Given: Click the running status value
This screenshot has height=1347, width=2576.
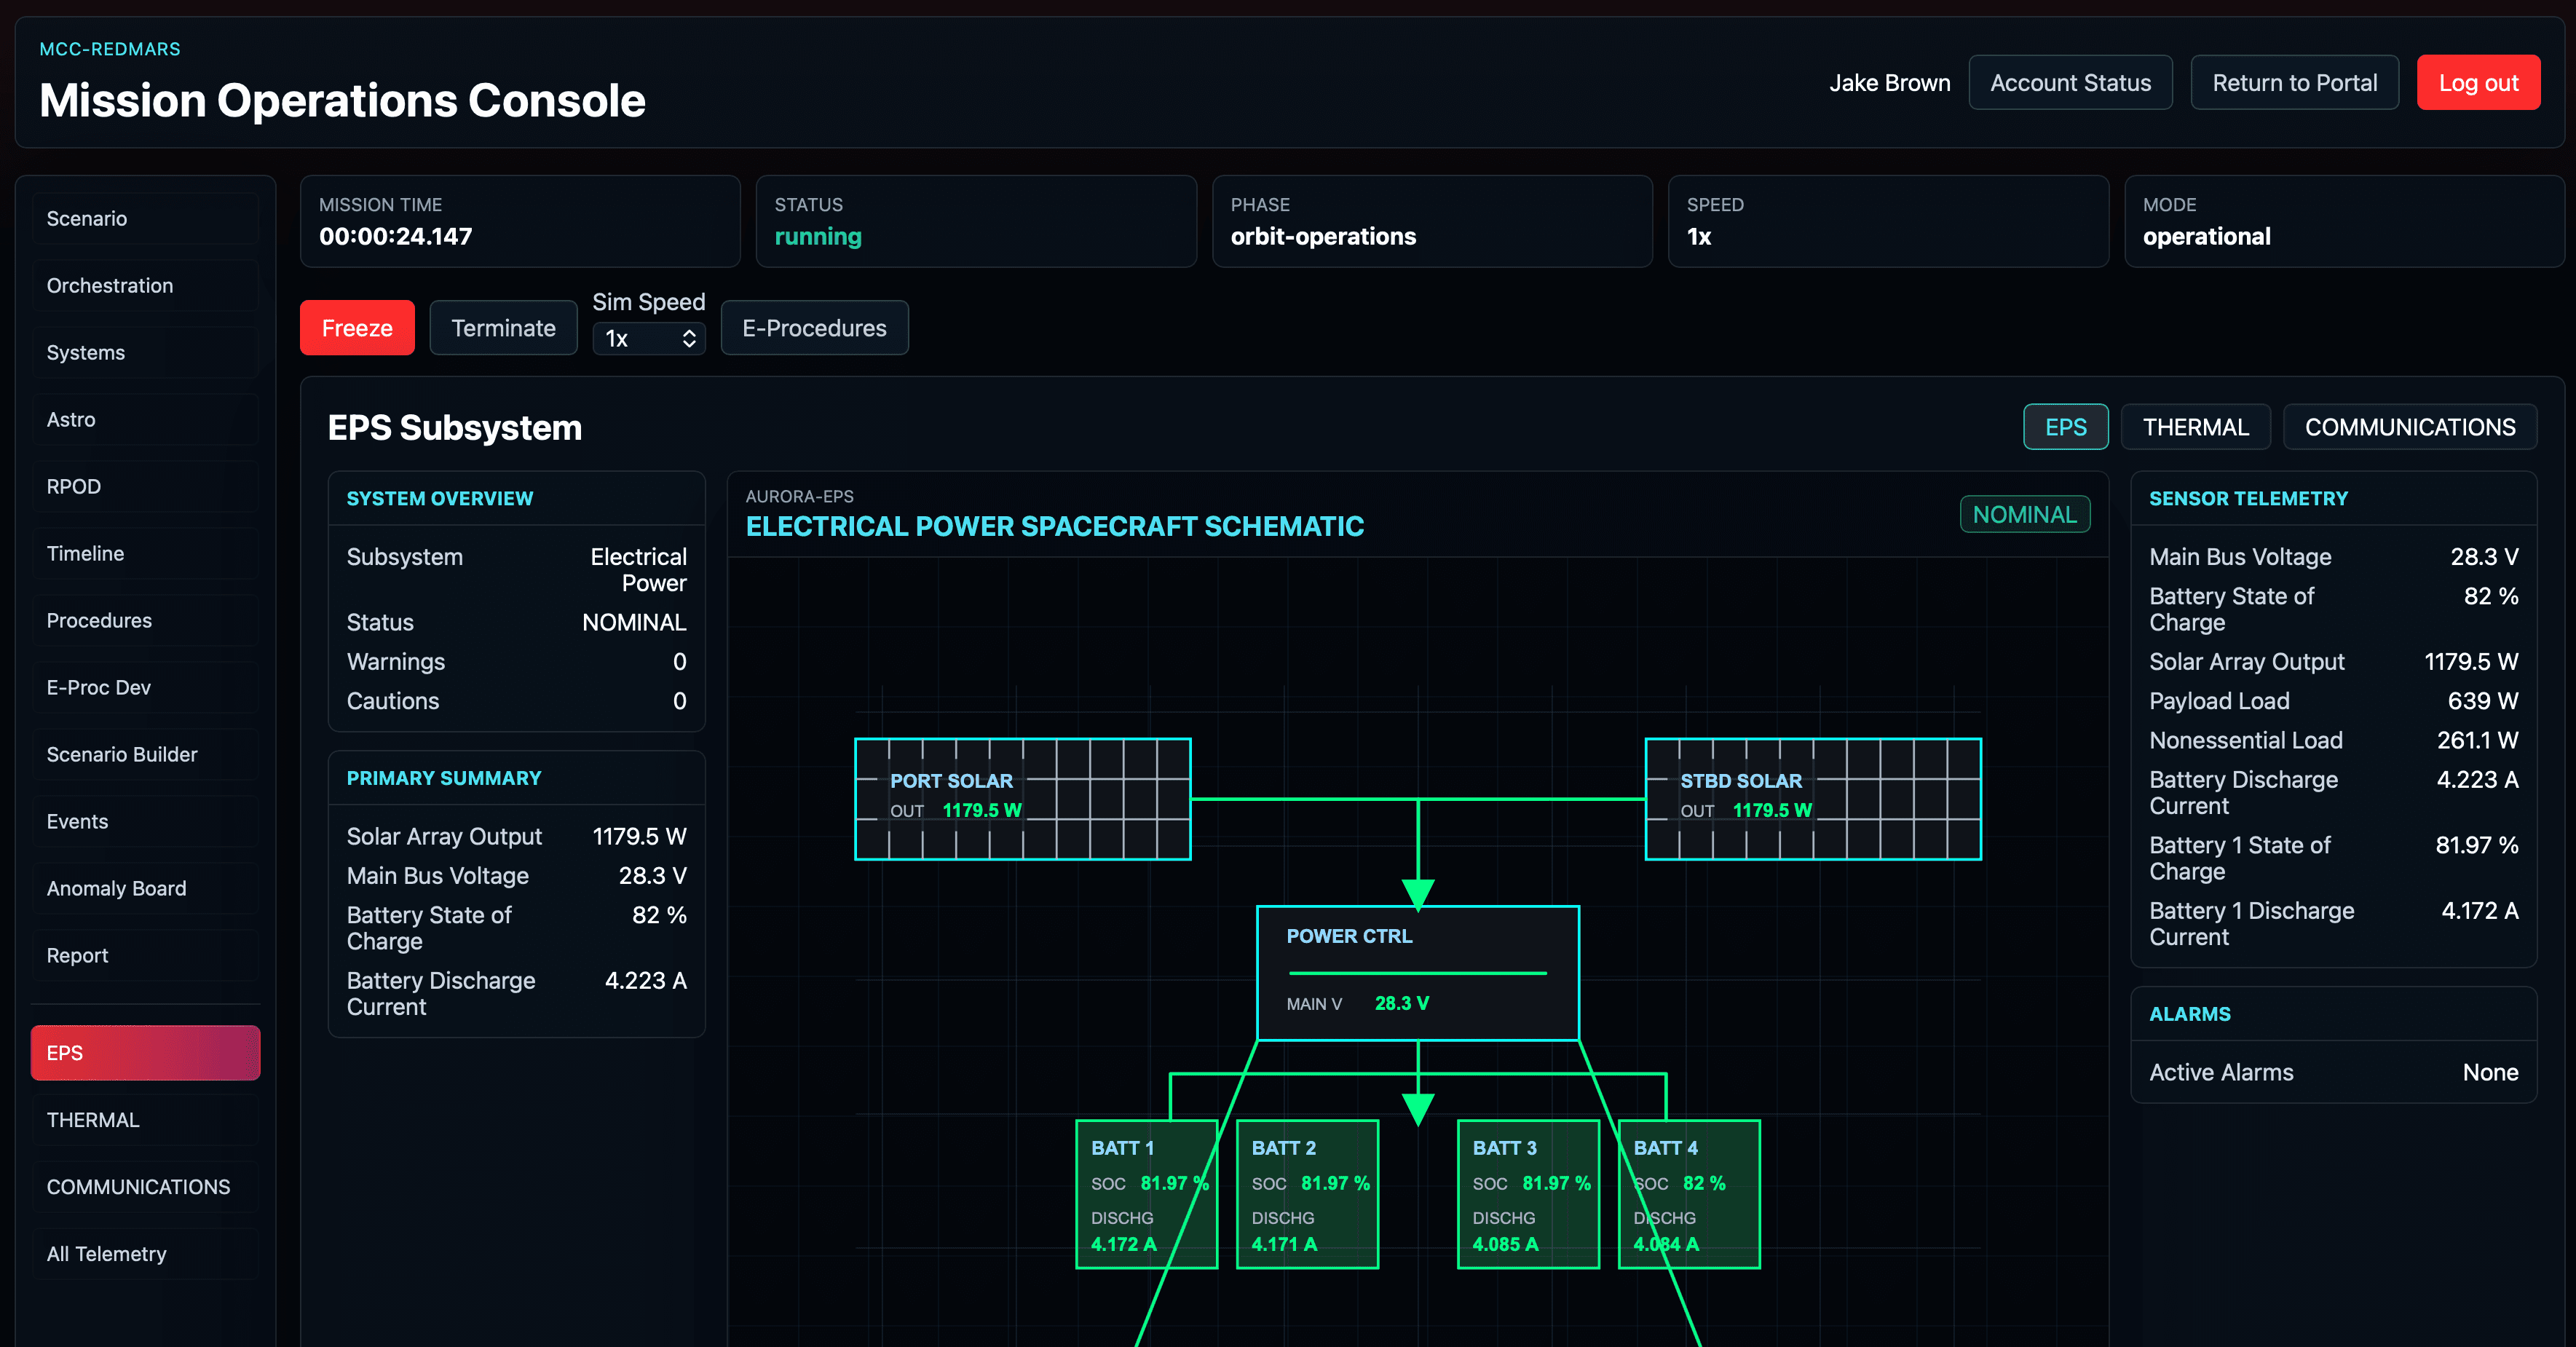Looking at the screenshot, I should coord(818,237).
